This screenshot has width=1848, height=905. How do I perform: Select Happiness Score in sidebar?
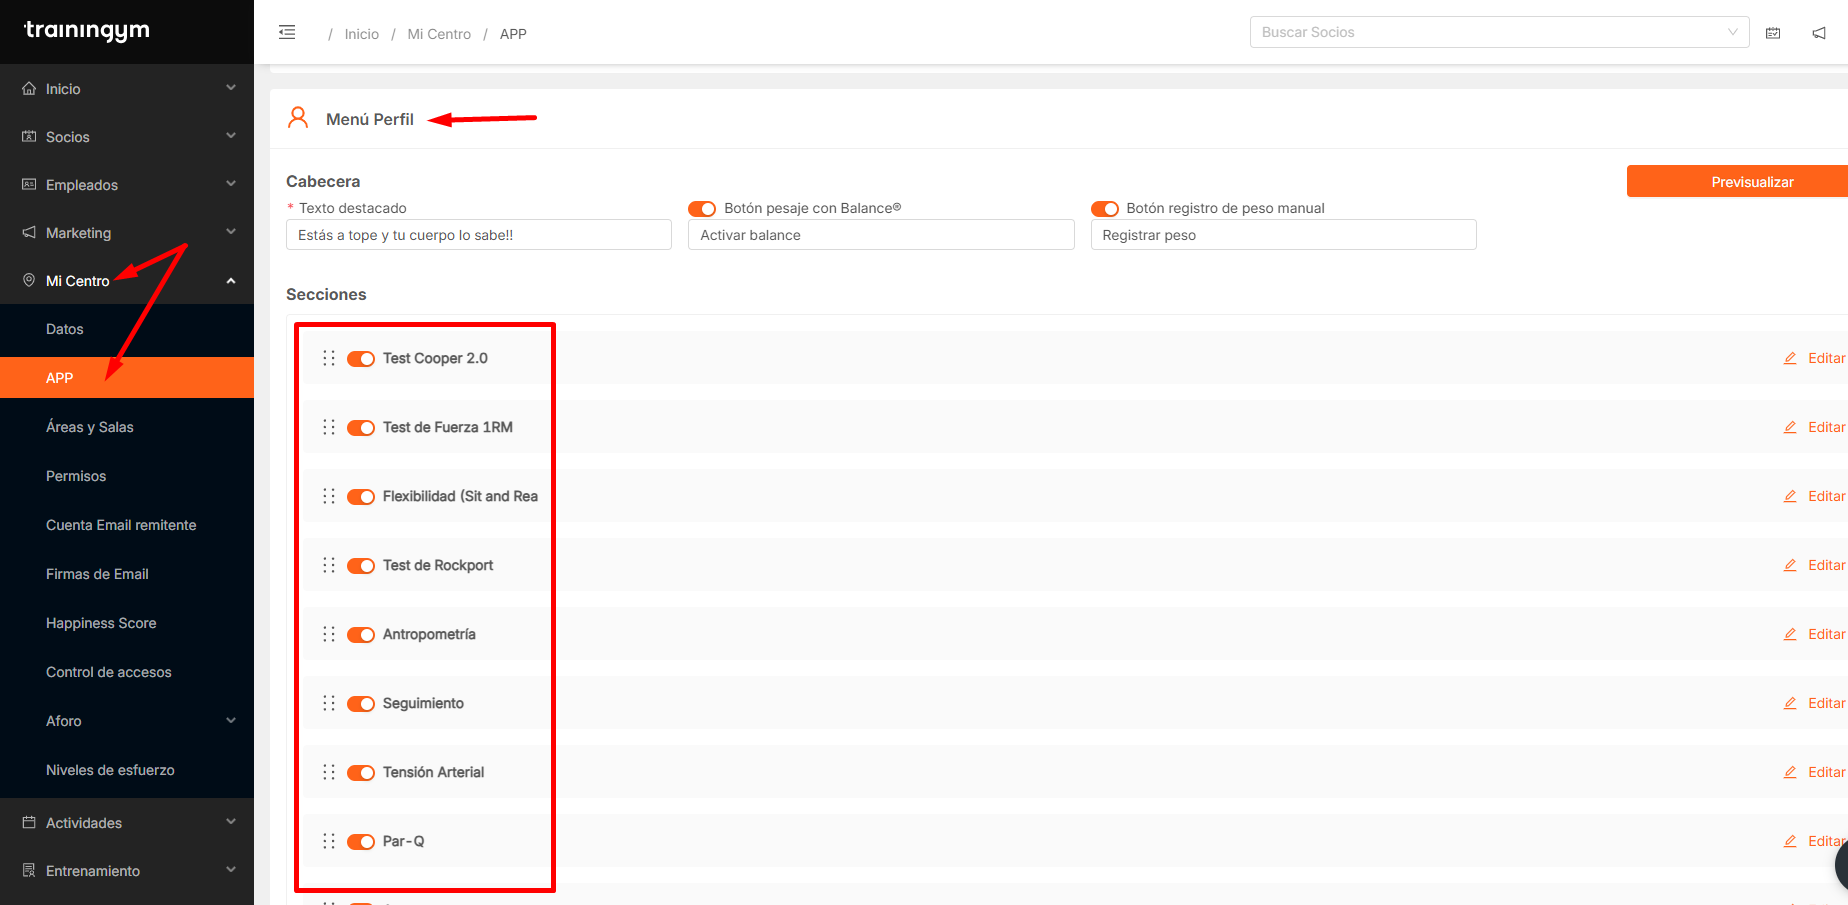coord(101,623)
